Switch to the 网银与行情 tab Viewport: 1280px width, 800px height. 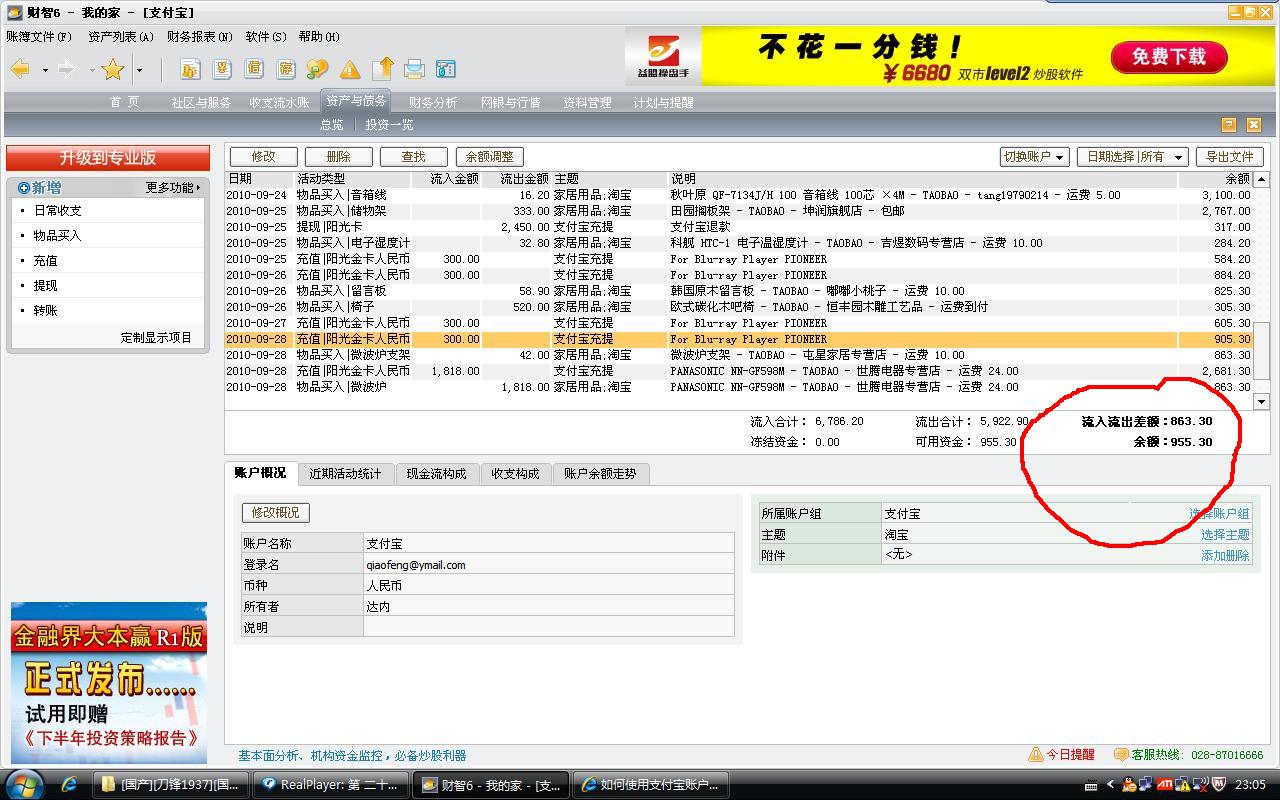tap(510, 102)
